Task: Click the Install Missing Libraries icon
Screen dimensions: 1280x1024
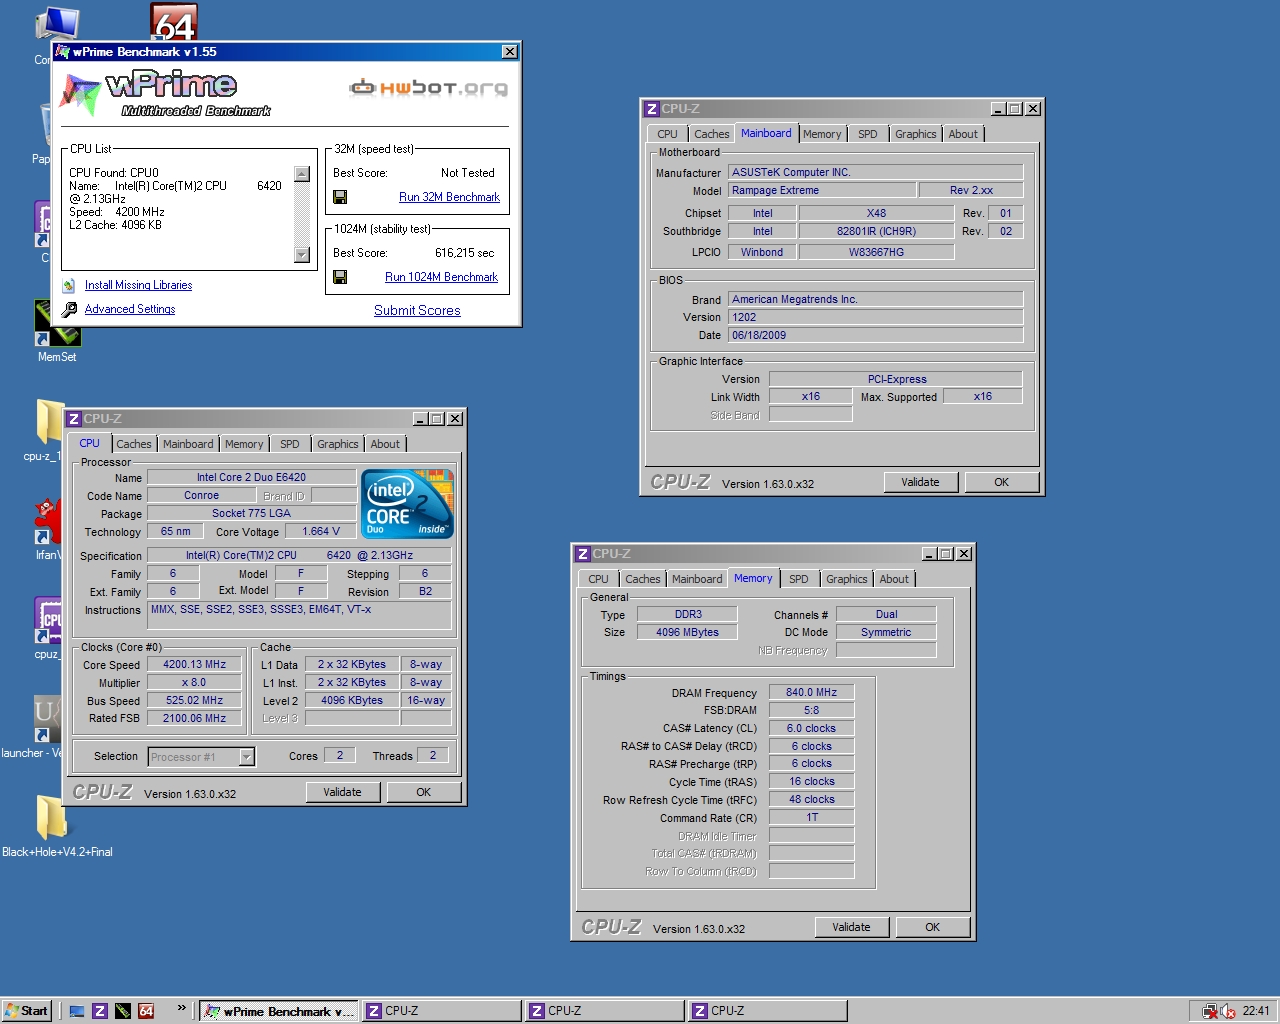Action: pos(69,286)
